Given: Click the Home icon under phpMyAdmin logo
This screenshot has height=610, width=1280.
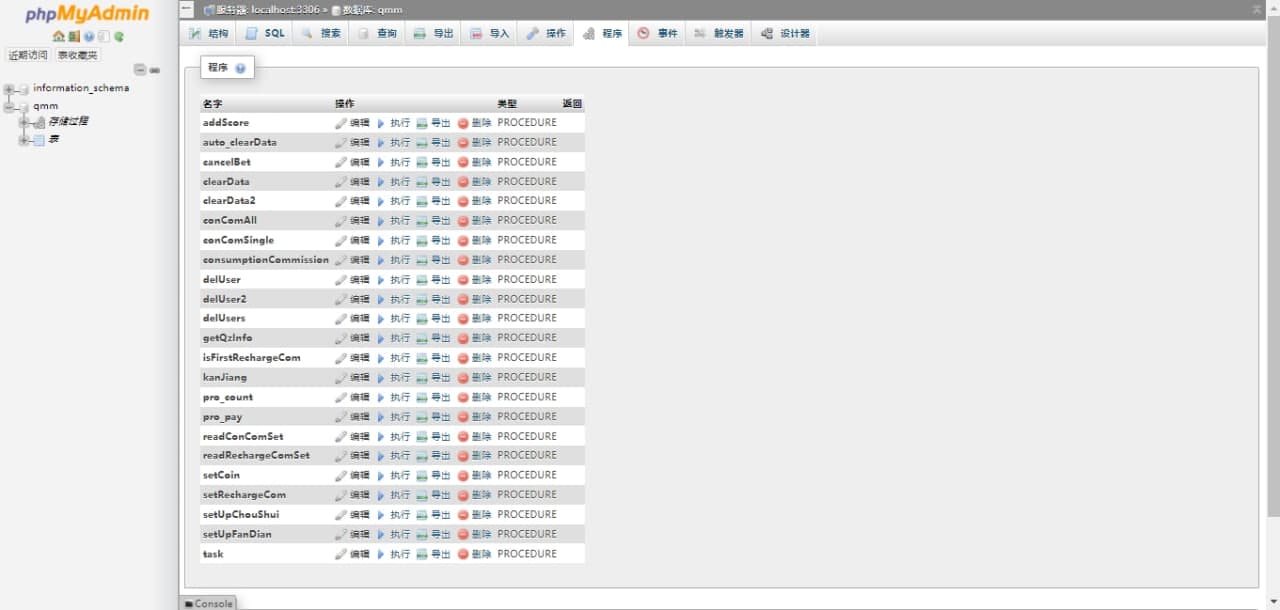Looking at the screenshot, I should pyautogui.click(x=58, y=36).
